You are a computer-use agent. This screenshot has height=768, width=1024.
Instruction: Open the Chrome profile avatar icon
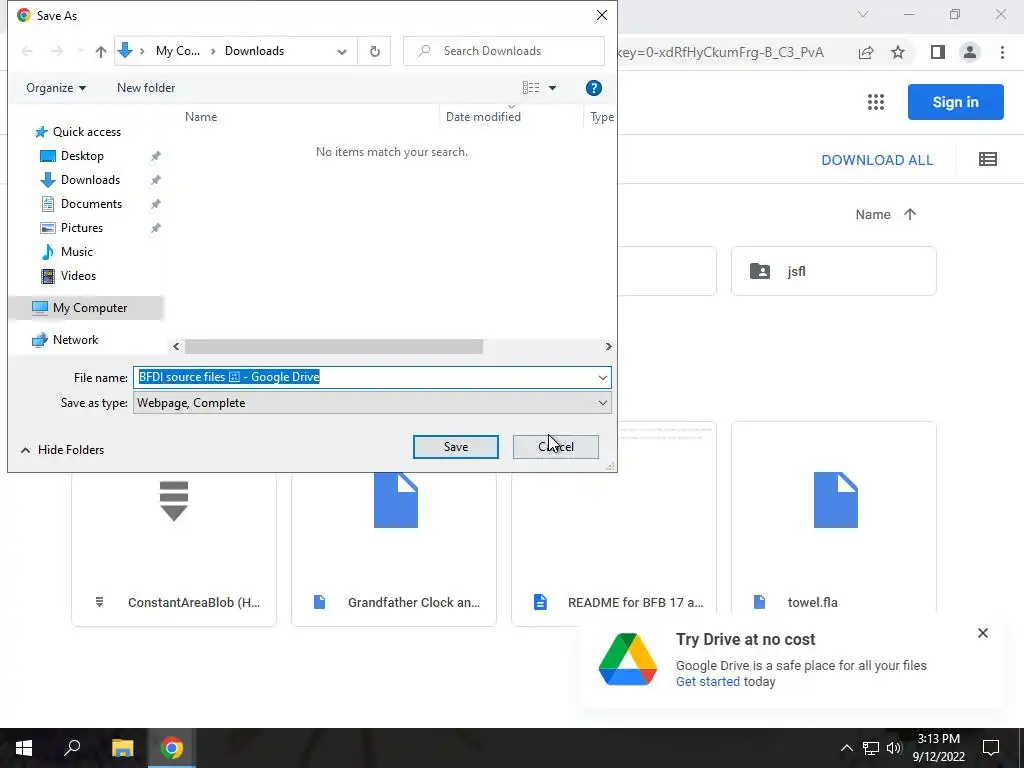[x=970, y=52]
